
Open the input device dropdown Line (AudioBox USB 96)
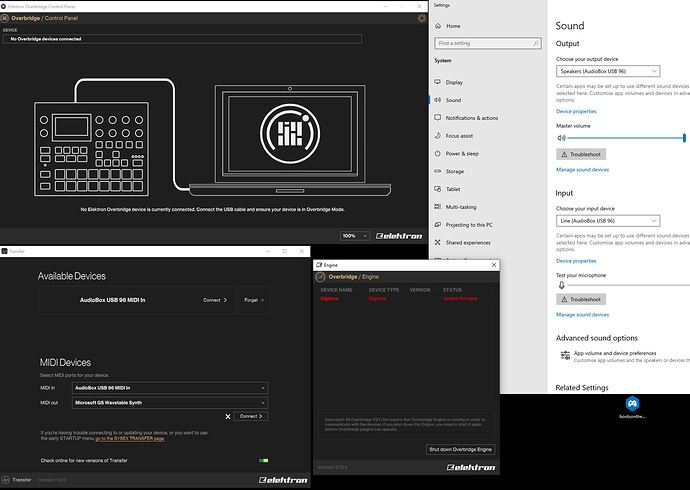[x=608, y=220]
